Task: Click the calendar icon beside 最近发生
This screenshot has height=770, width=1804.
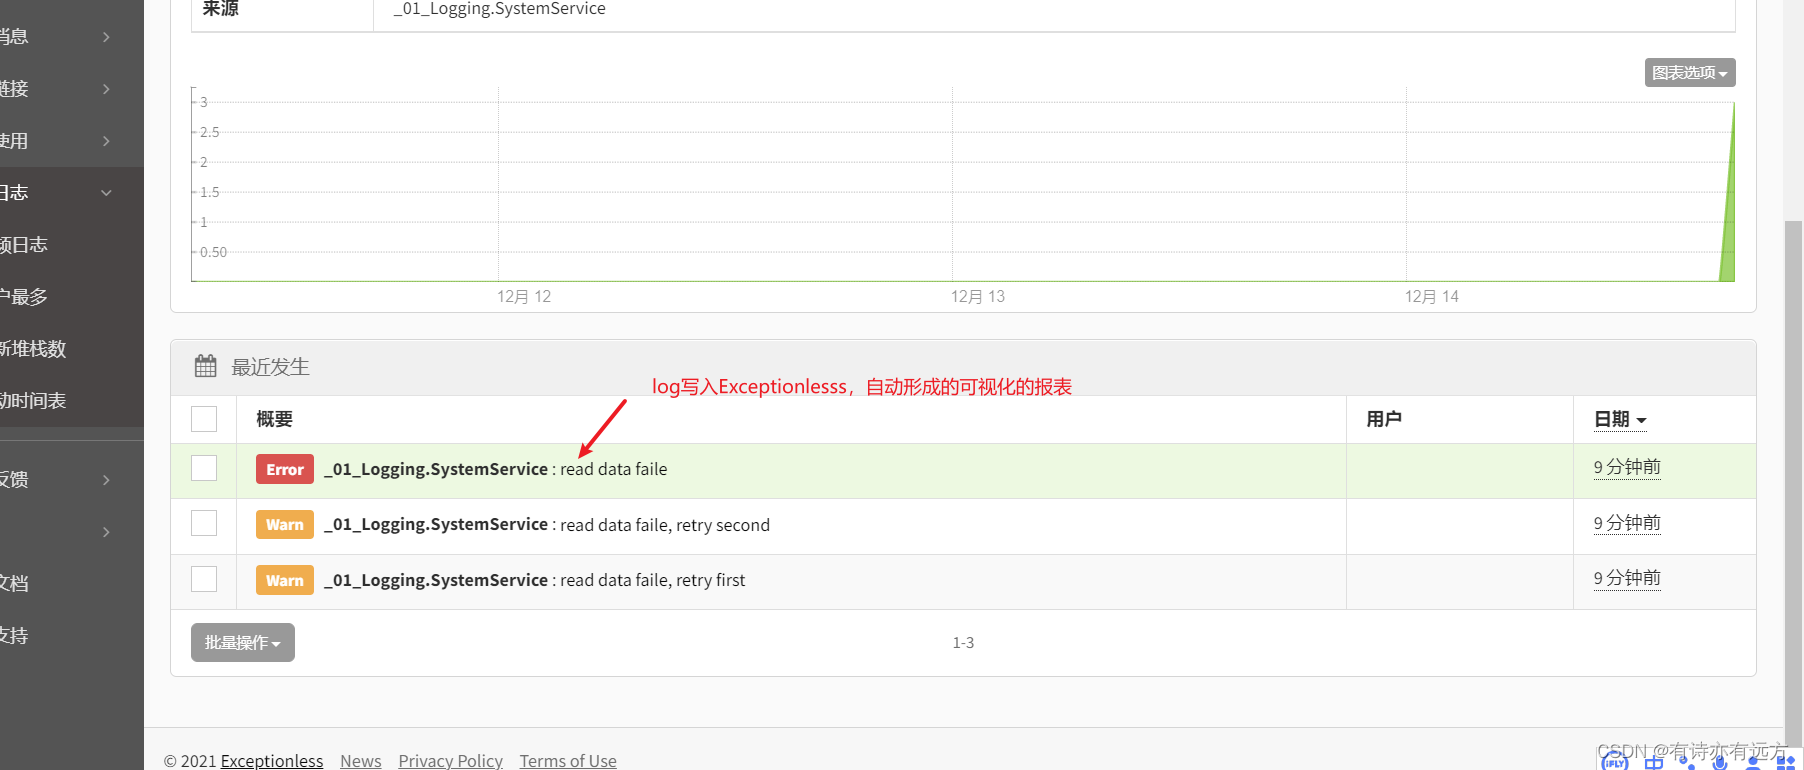Action: 205,366
